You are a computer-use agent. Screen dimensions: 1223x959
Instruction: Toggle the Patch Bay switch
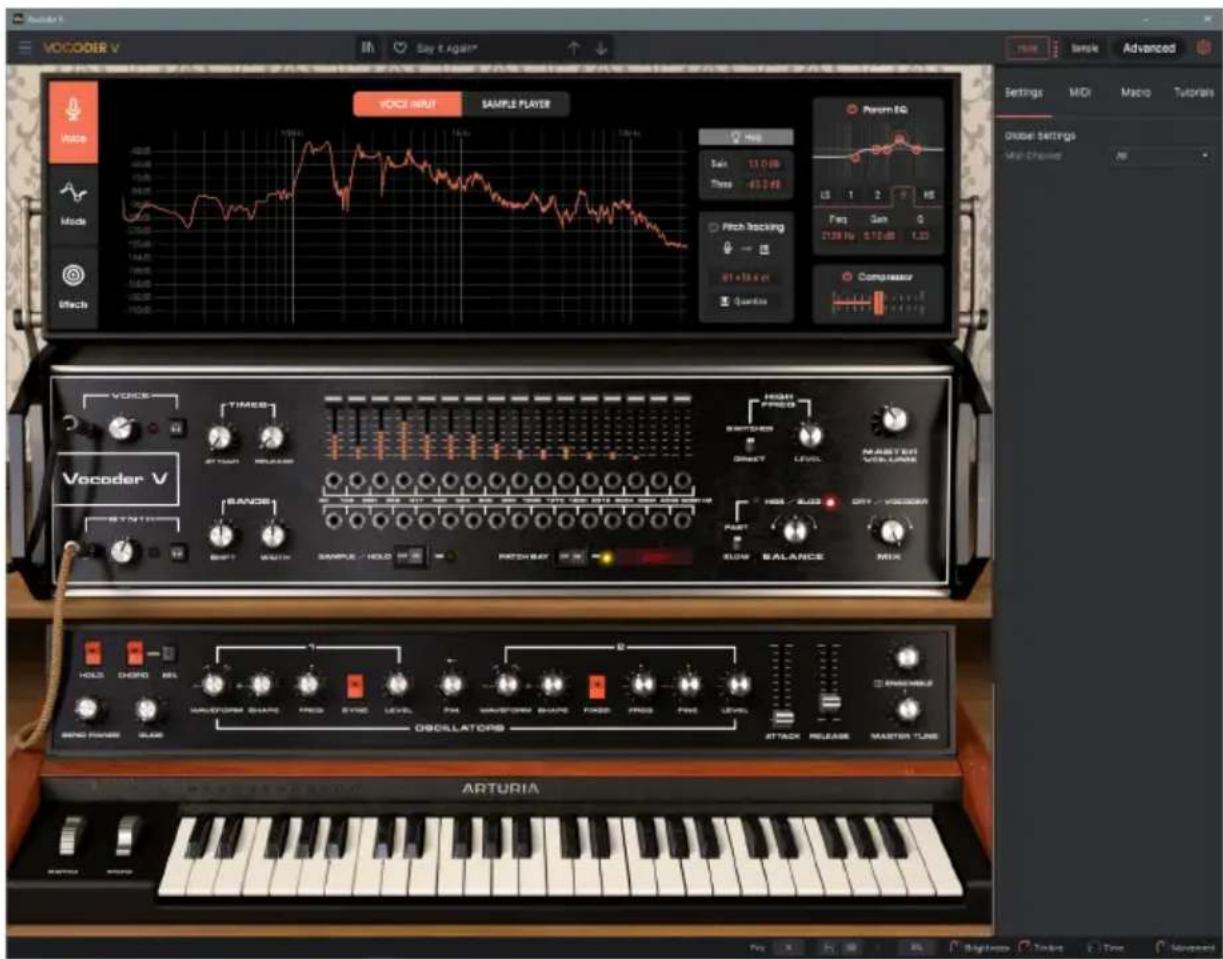(x=571, y=556)
